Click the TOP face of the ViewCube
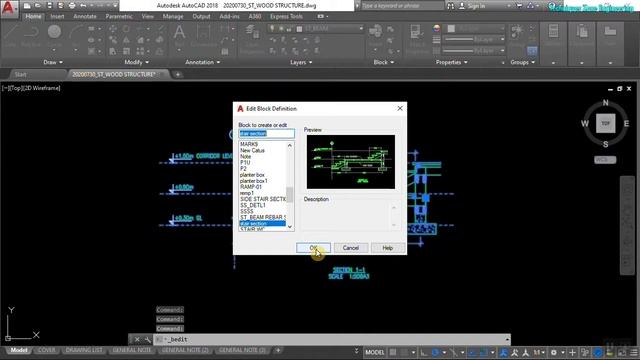The height and width of the screenshot is (360, 640). pos(605,123)
